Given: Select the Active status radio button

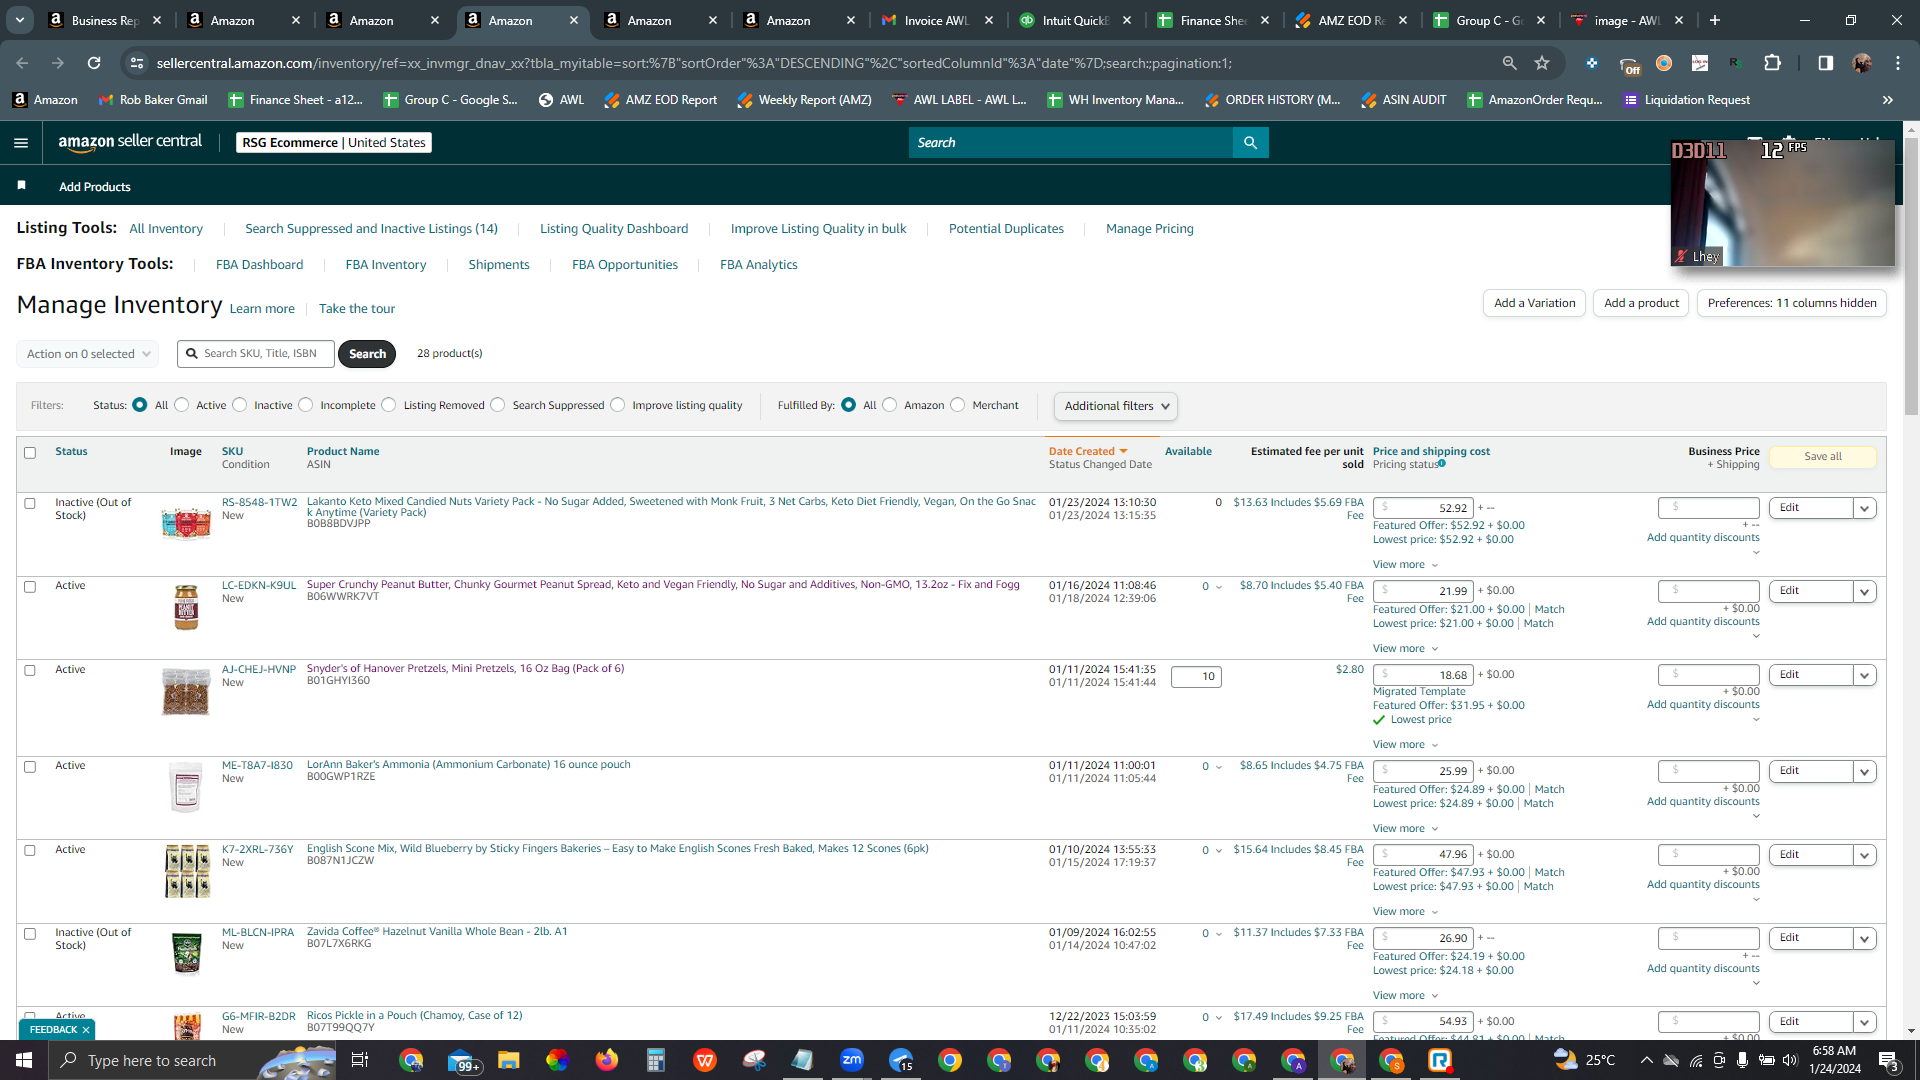Looking at the screenshot, I should point(181,405).
